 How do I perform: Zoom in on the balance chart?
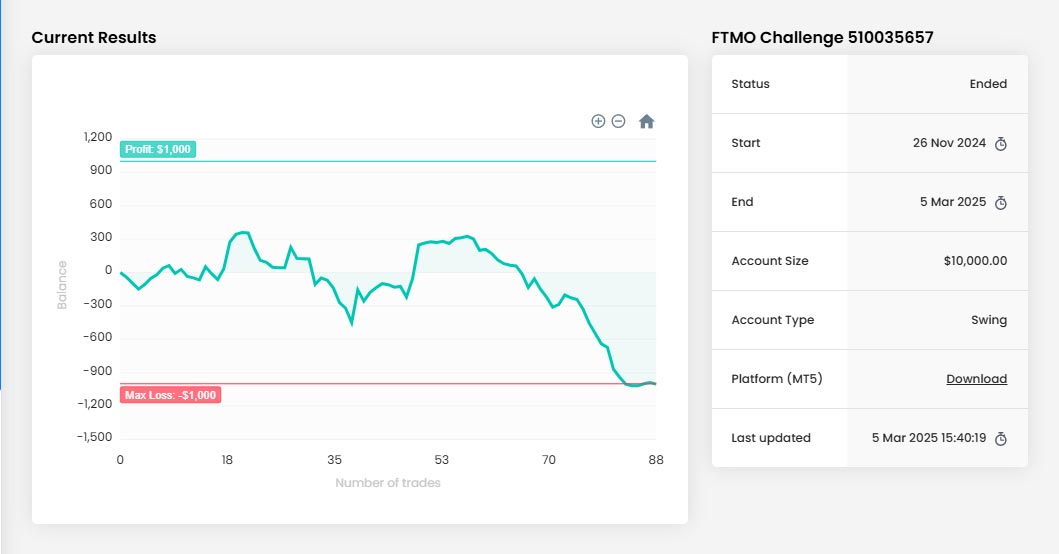pyautogui.click(x=598, y=121)
